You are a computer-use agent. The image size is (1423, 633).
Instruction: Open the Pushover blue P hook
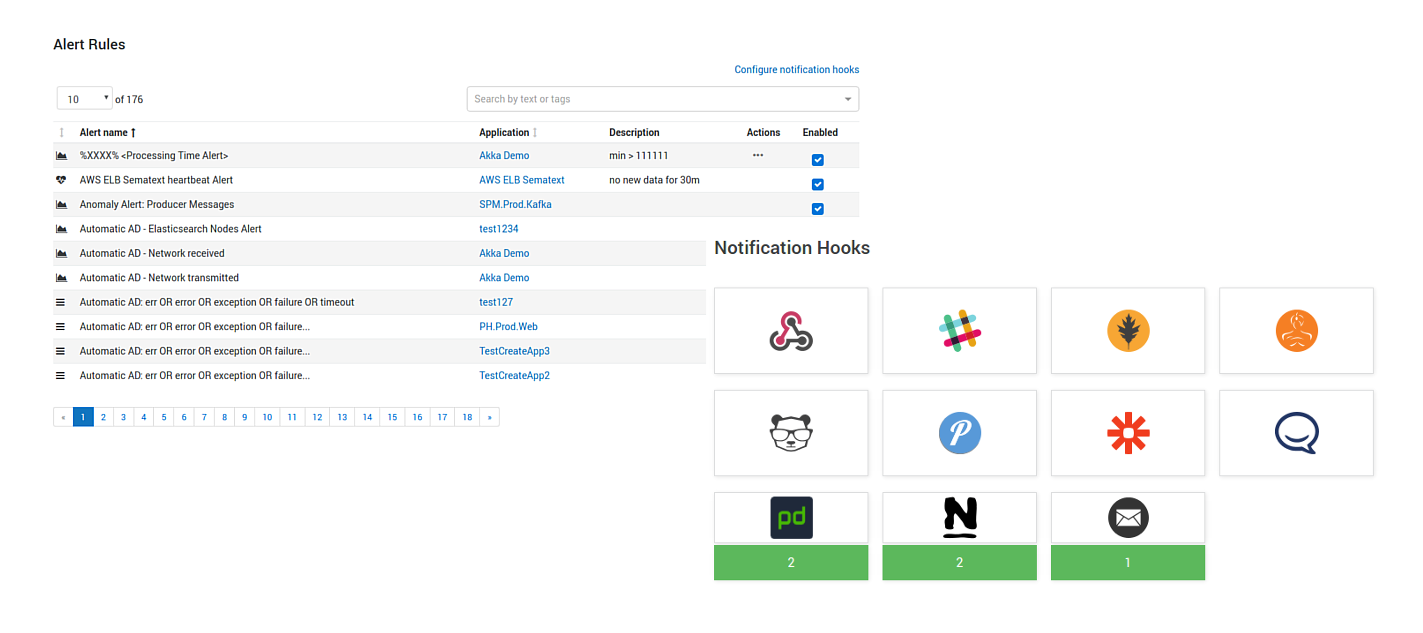pyautogui.click(x=959, y=433)
